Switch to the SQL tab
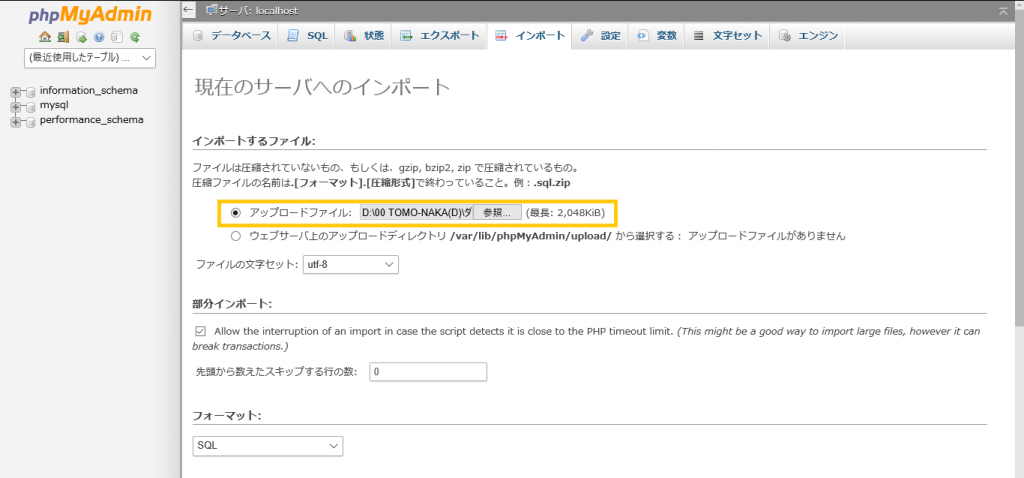 click(x=308, y=36)
